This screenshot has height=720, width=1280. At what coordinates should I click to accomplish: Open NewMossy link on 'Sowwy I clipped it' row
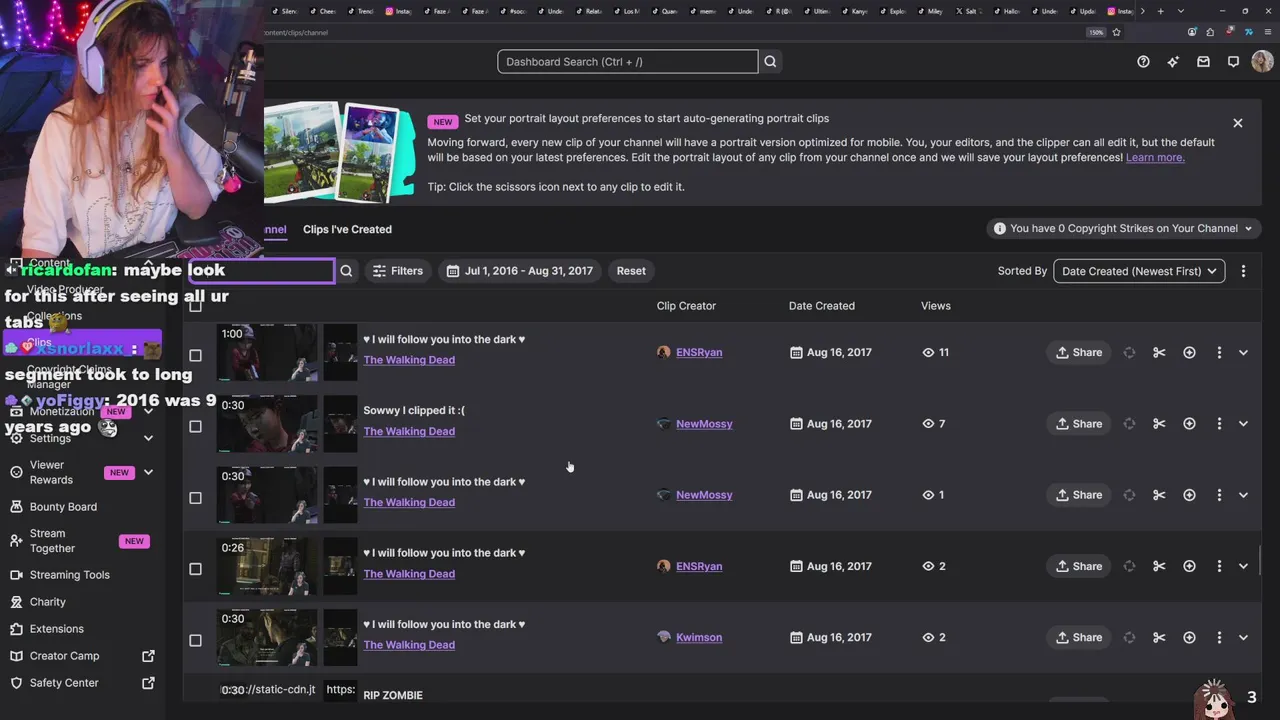[x=704, y=424]
